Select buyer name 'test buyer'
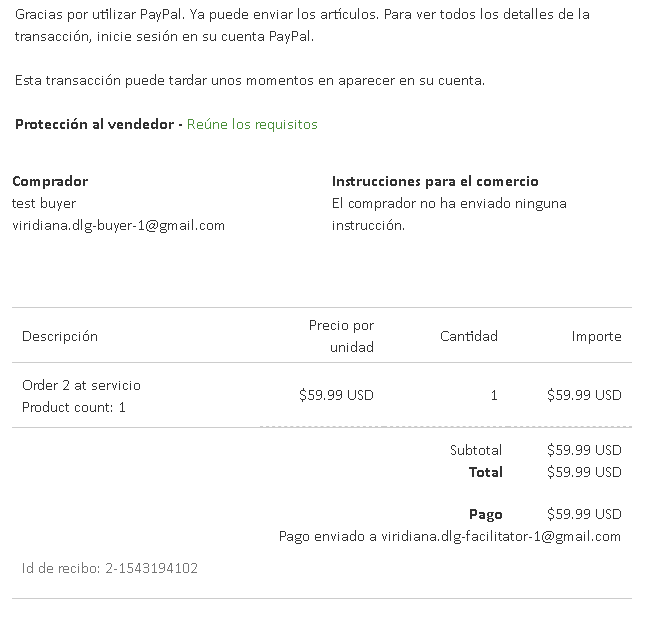This screenshot has height=622, width=648. [x=44, y=203]
